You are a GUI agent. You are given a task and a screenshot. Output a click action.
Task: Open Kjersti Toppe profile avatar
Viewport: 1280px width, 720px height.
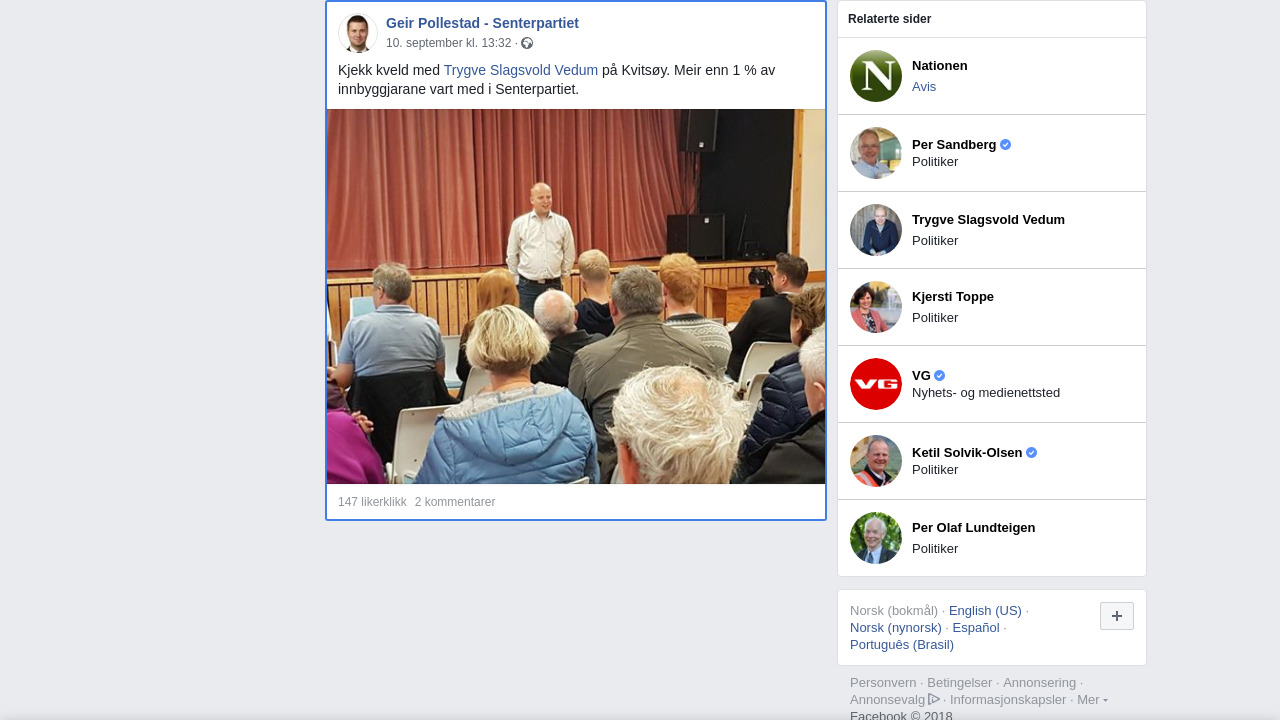click(876, 307)
